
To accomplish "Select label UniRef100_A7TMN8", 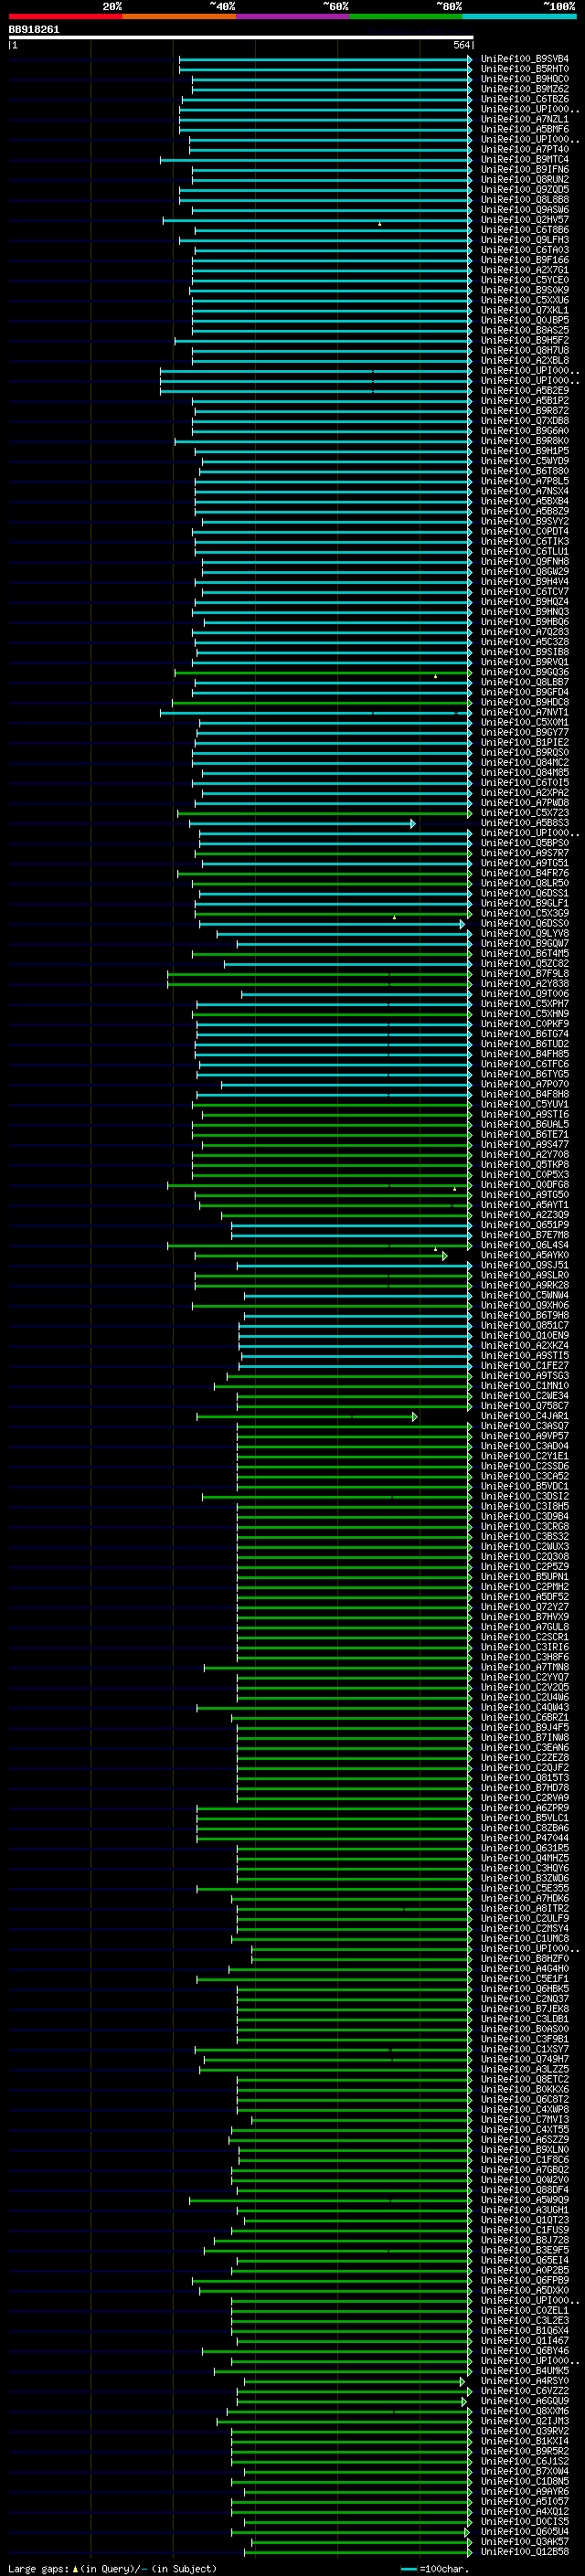I will point(525,1667).
